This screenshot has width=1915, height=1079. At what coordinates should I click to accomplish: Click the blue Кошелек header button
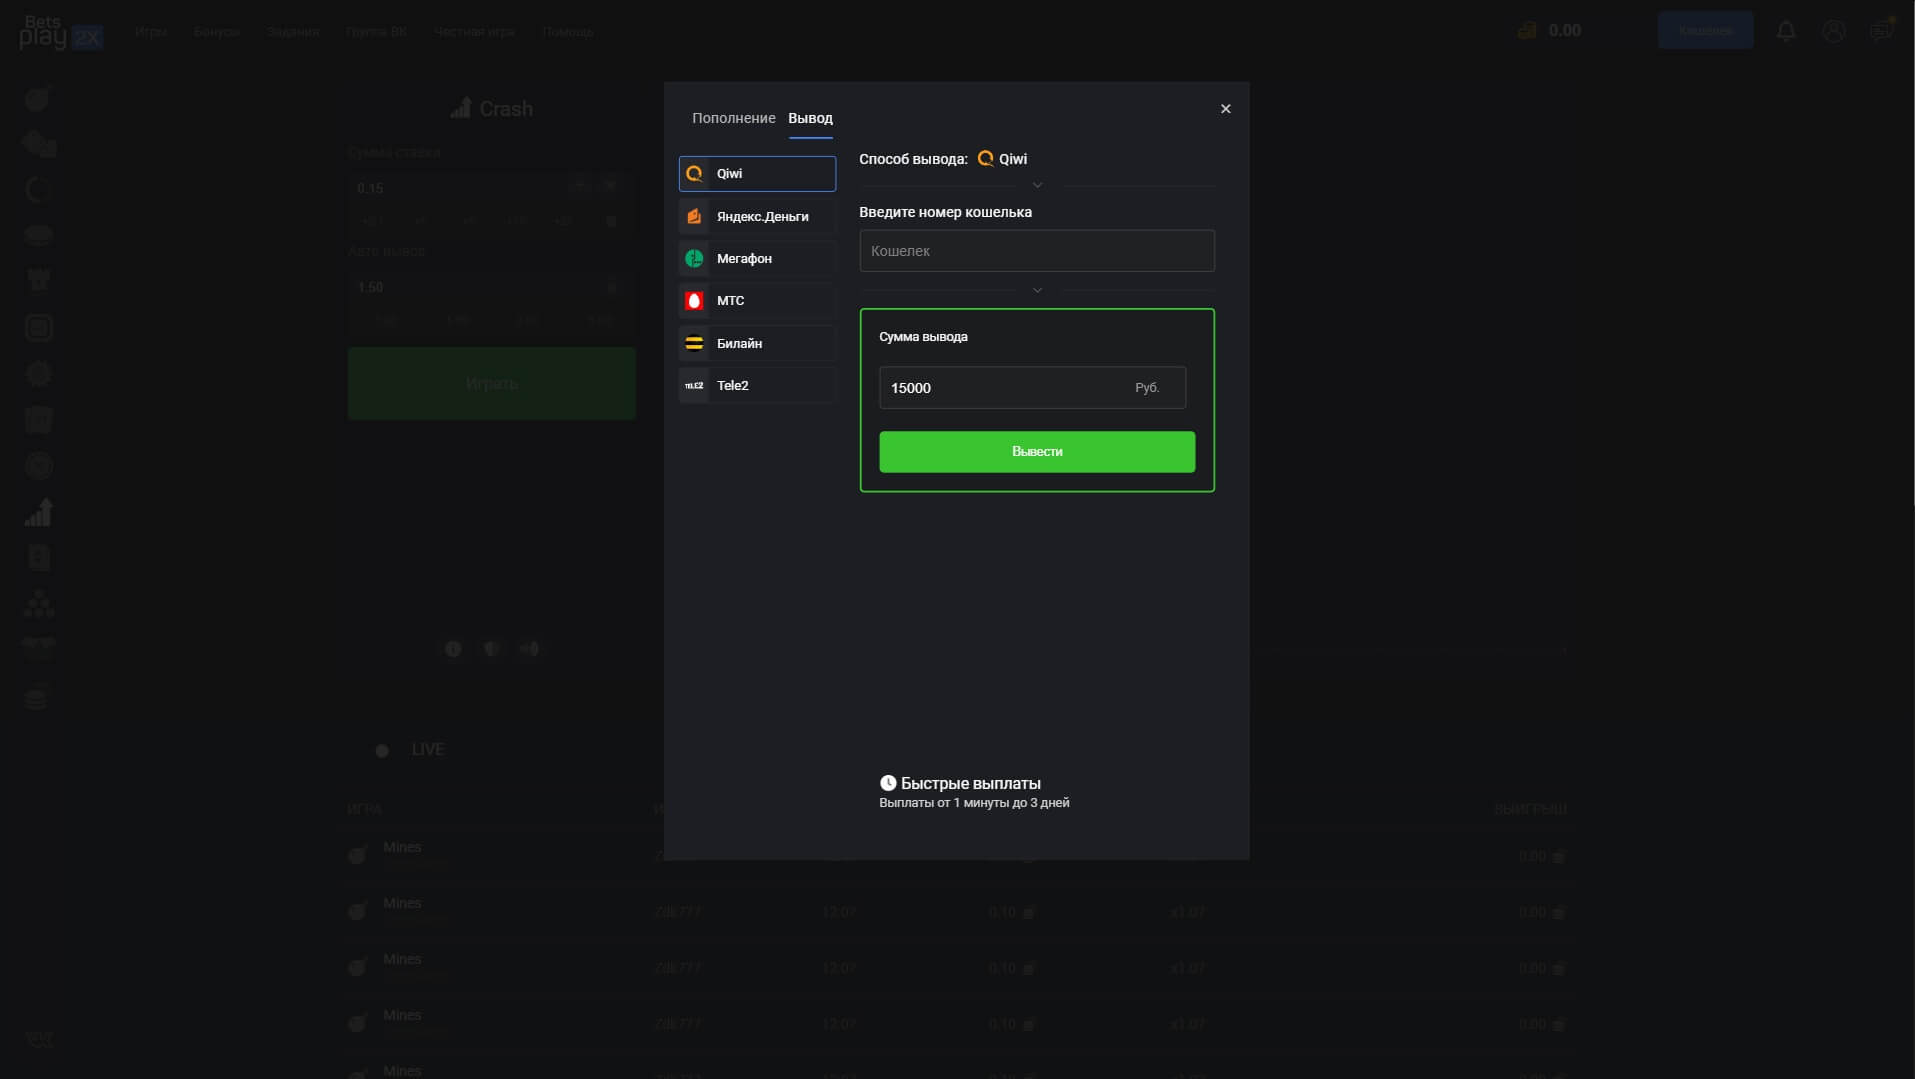1705,31
